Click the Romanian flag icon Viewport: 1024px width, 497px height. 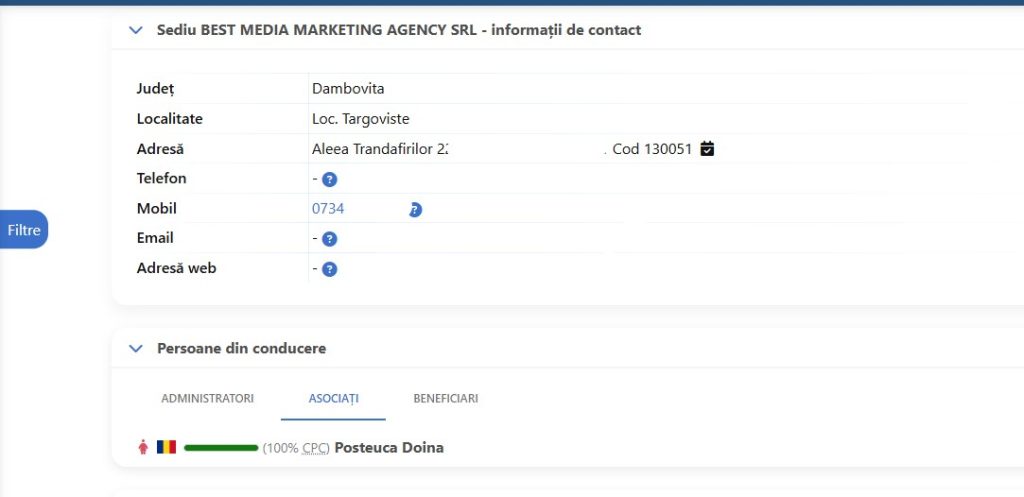tap(166, 448)
